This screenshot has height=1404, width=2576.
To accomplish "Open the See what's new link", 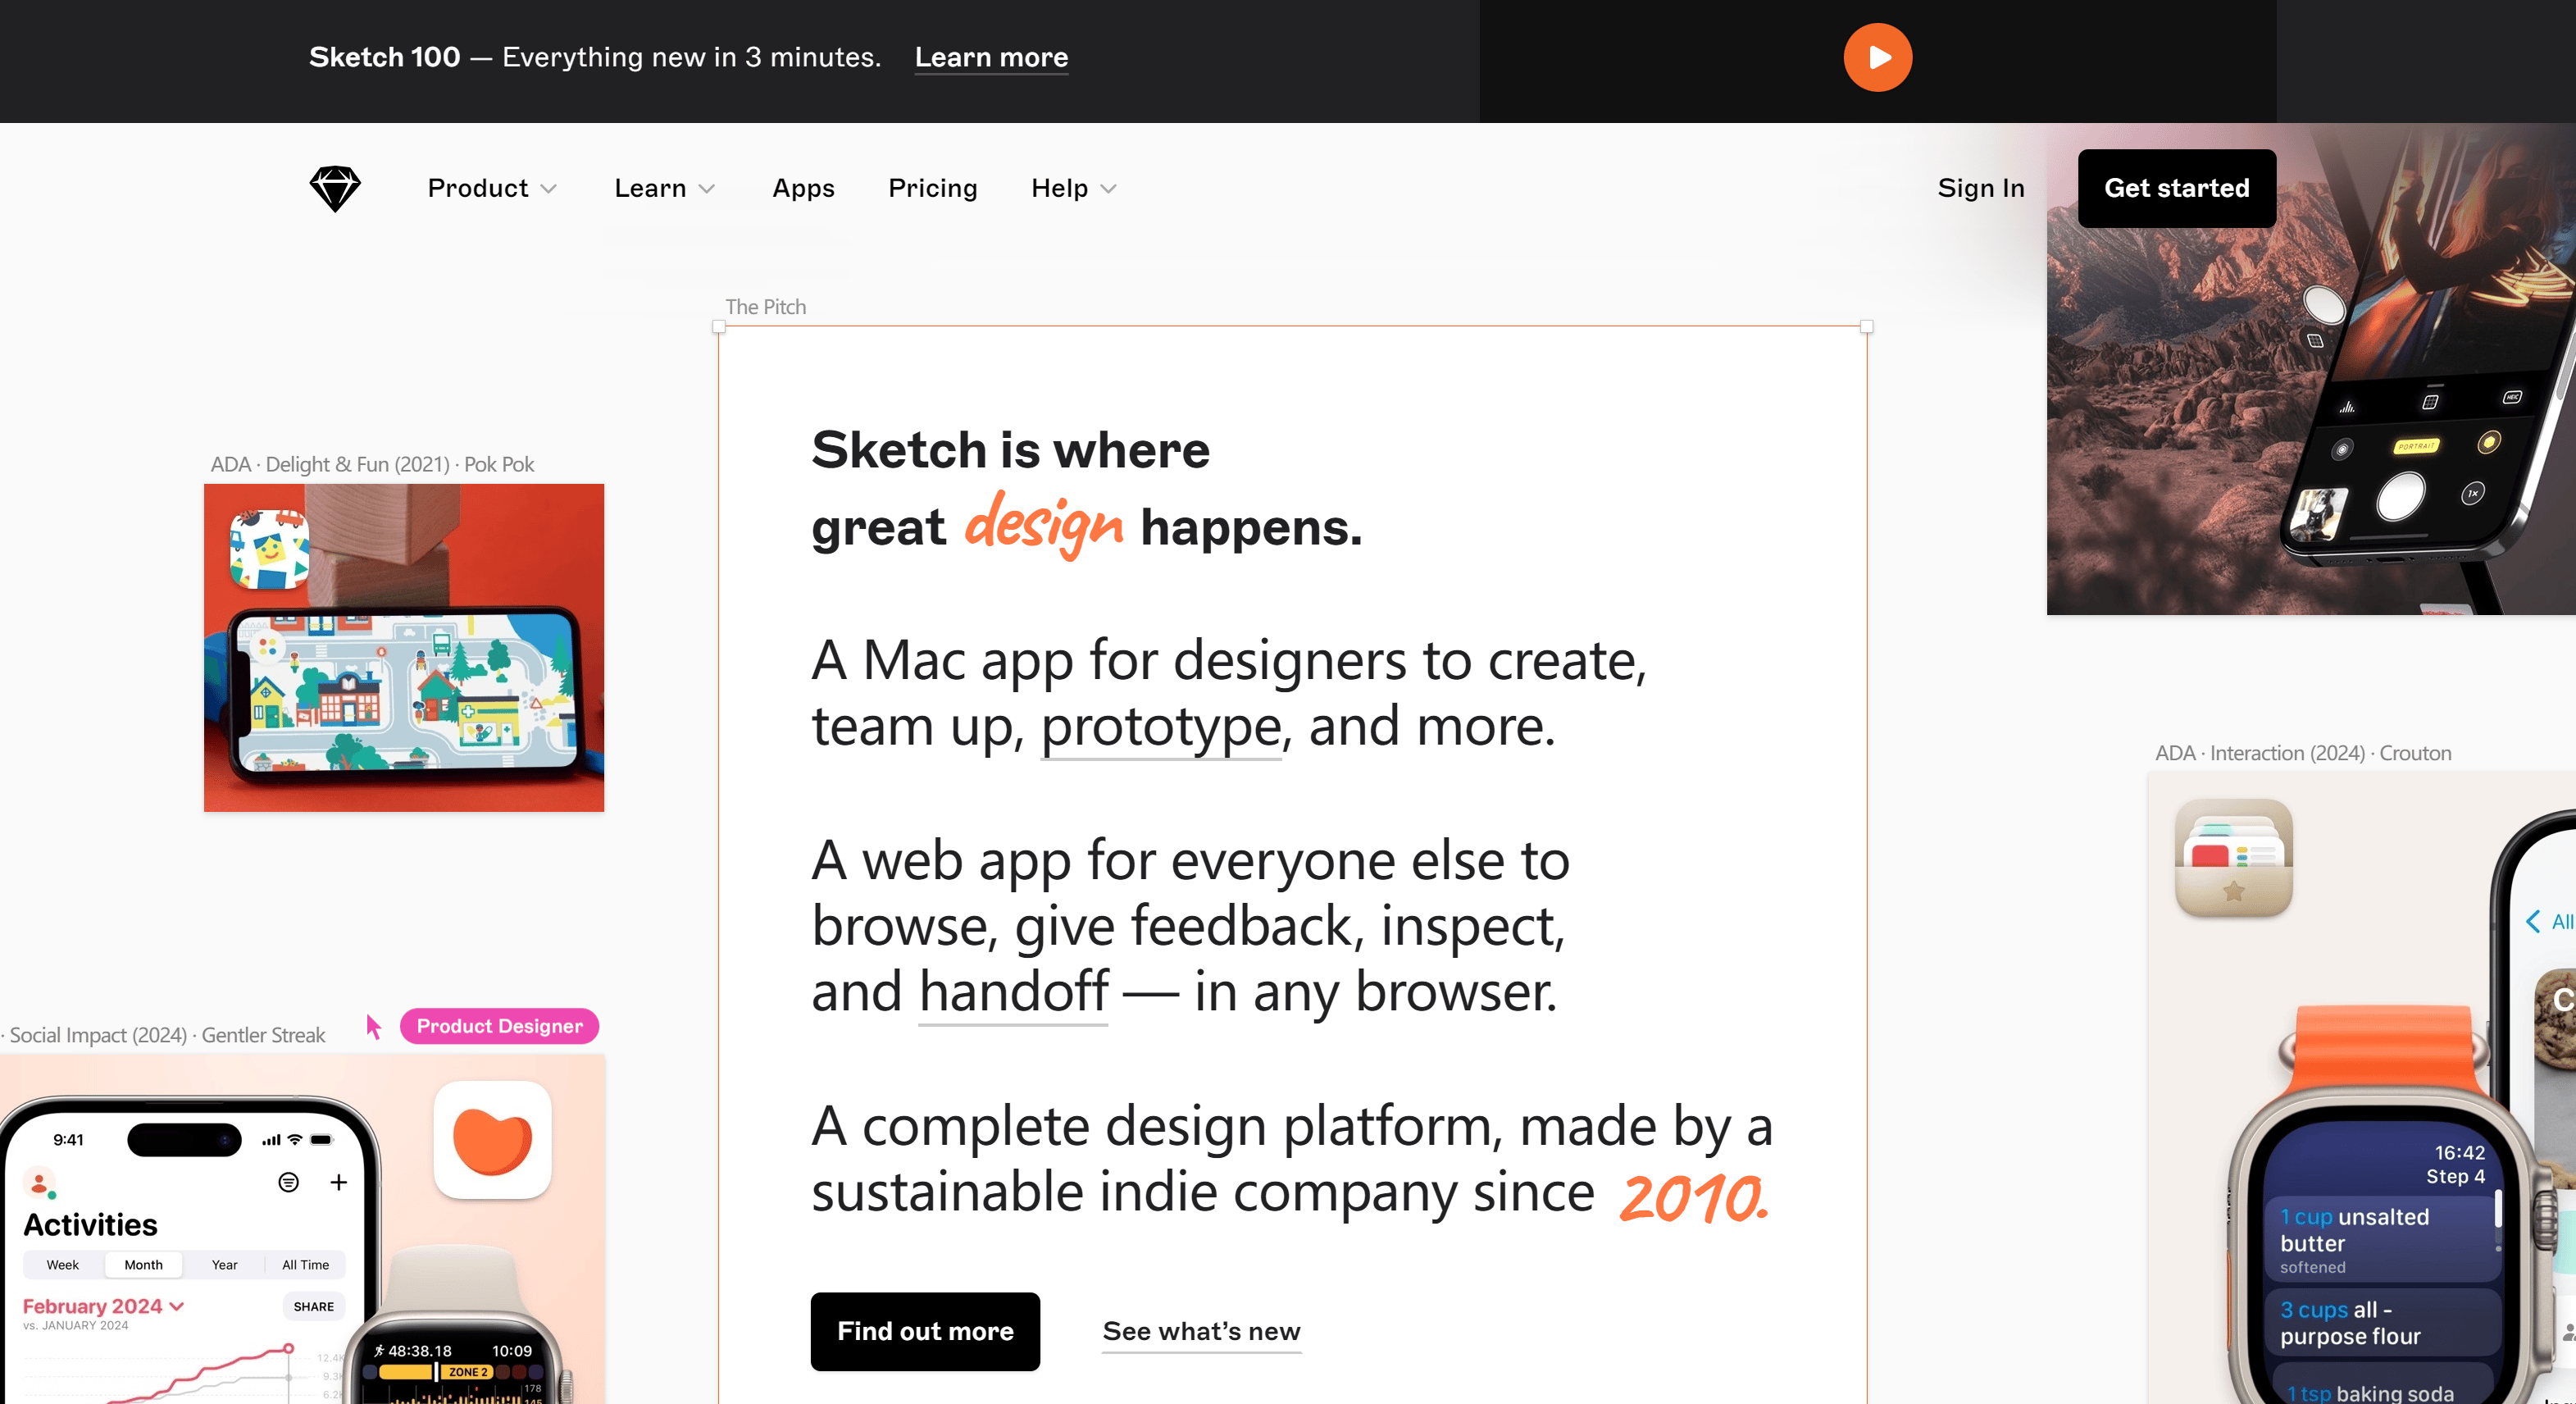I will click(x=1201, y=1331).
